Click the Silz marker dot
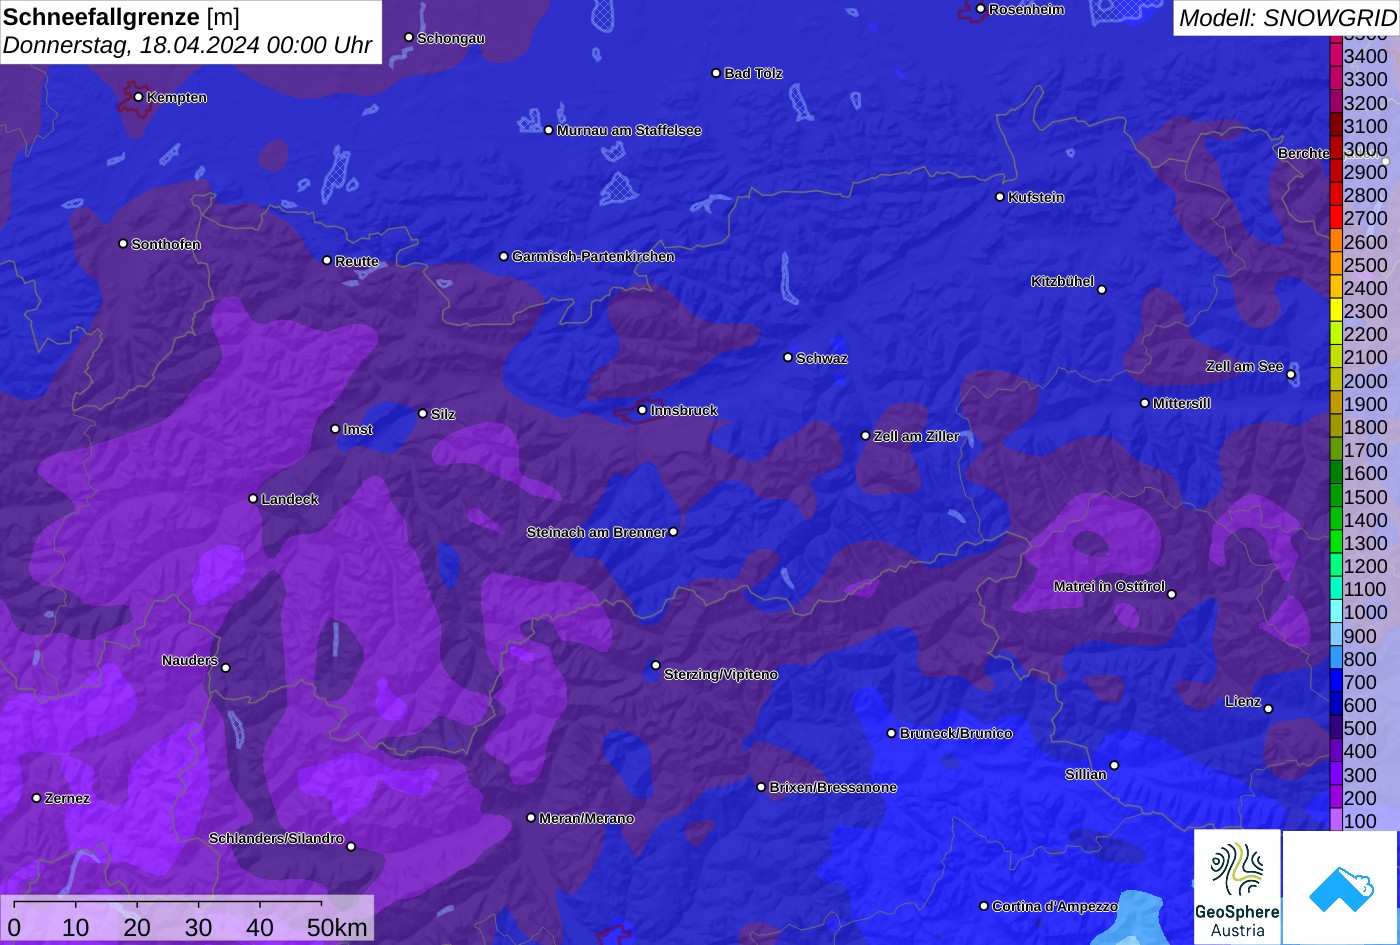The height and width of the screenshot is (945, 1400). [x=423, y=413]
